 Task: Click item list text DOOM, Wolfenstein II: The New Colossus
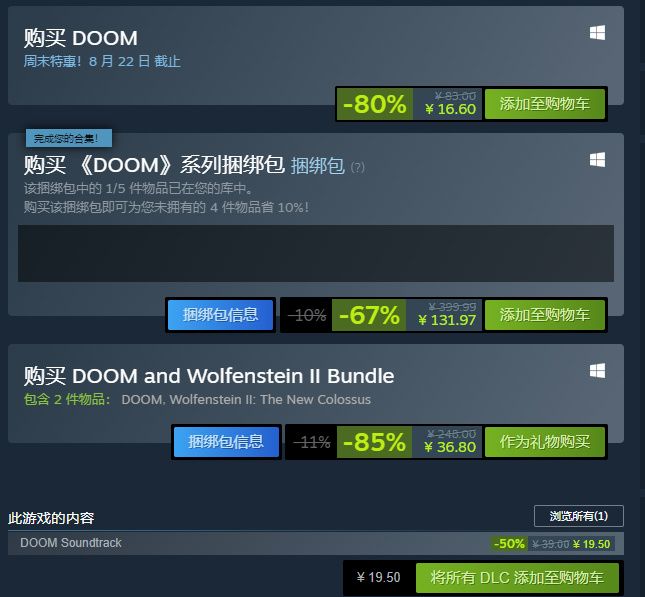click(x=246, y=400)
